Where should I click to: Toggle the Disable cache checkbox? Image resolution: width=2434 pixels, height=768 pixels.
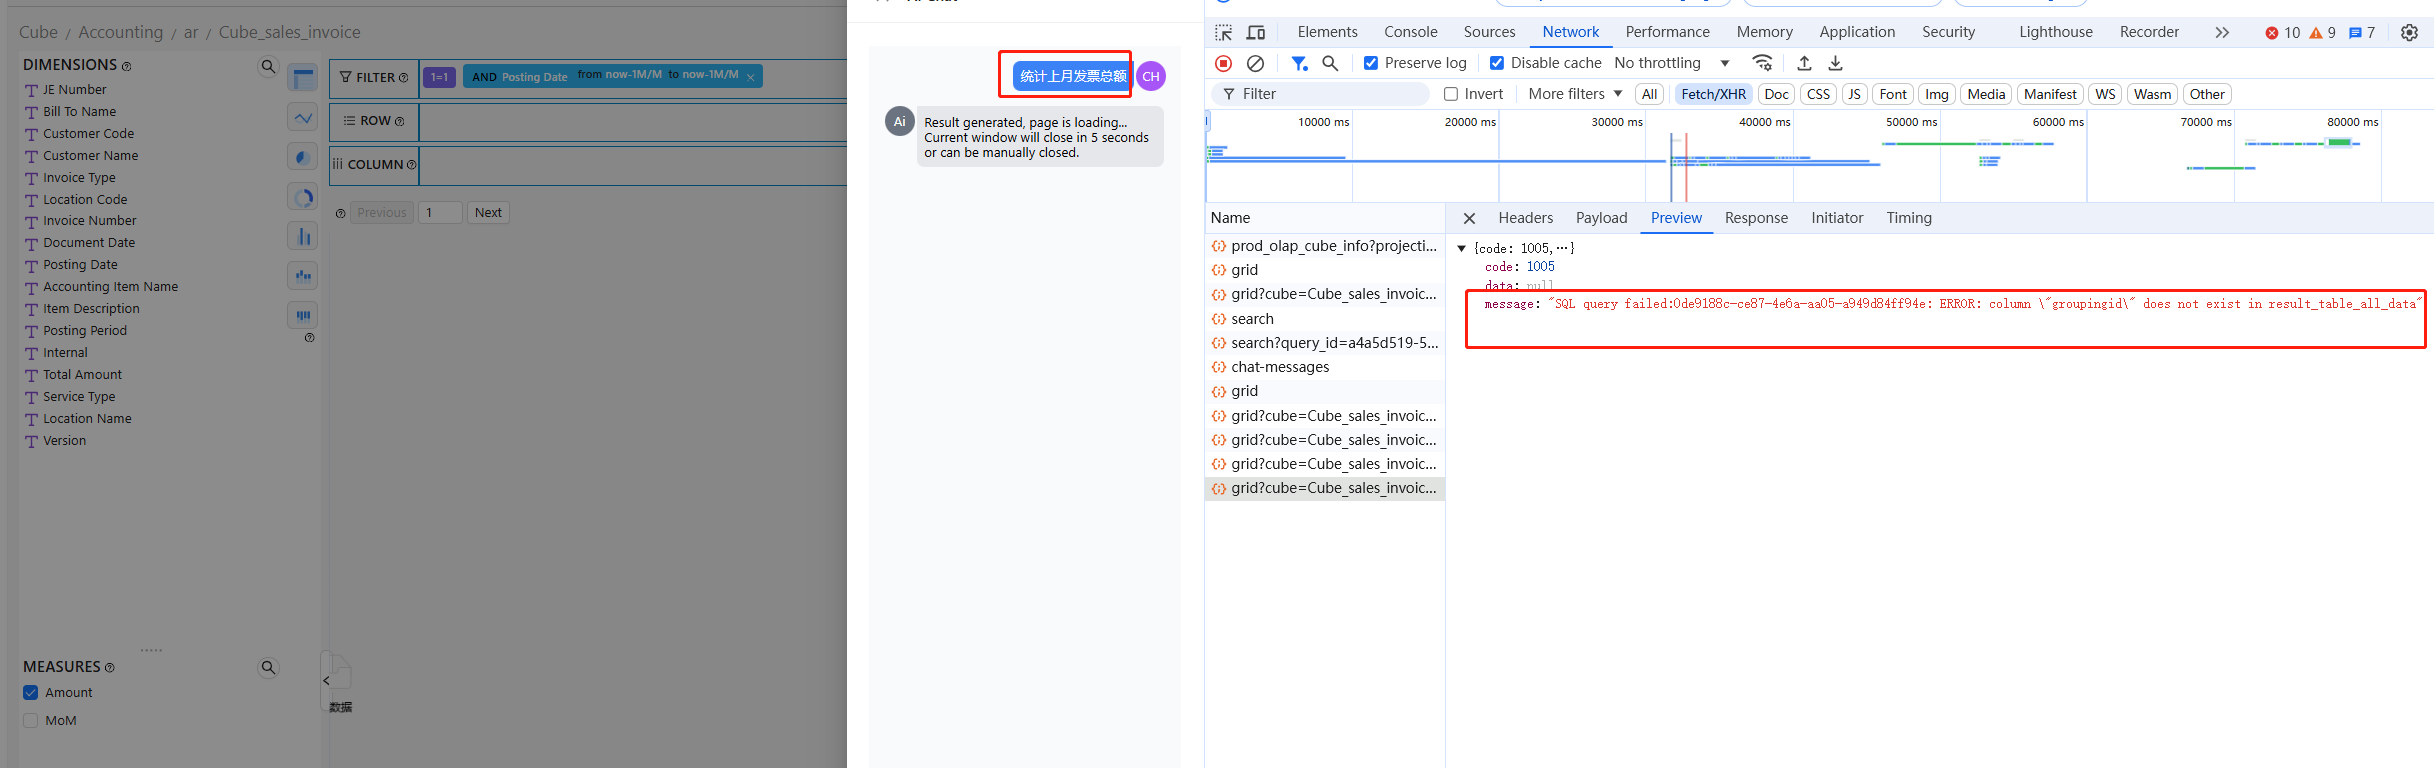pyautogui.click(x=1497, y=63)
